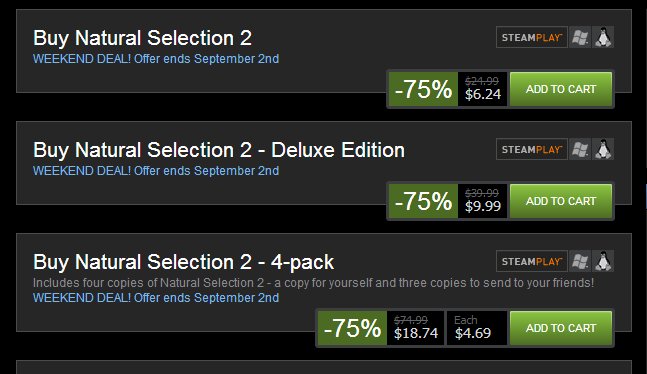This screenshot has height=374, width=647.
Task: Click weekend deal text under Natural Selection 2
Action: (156, 59)
